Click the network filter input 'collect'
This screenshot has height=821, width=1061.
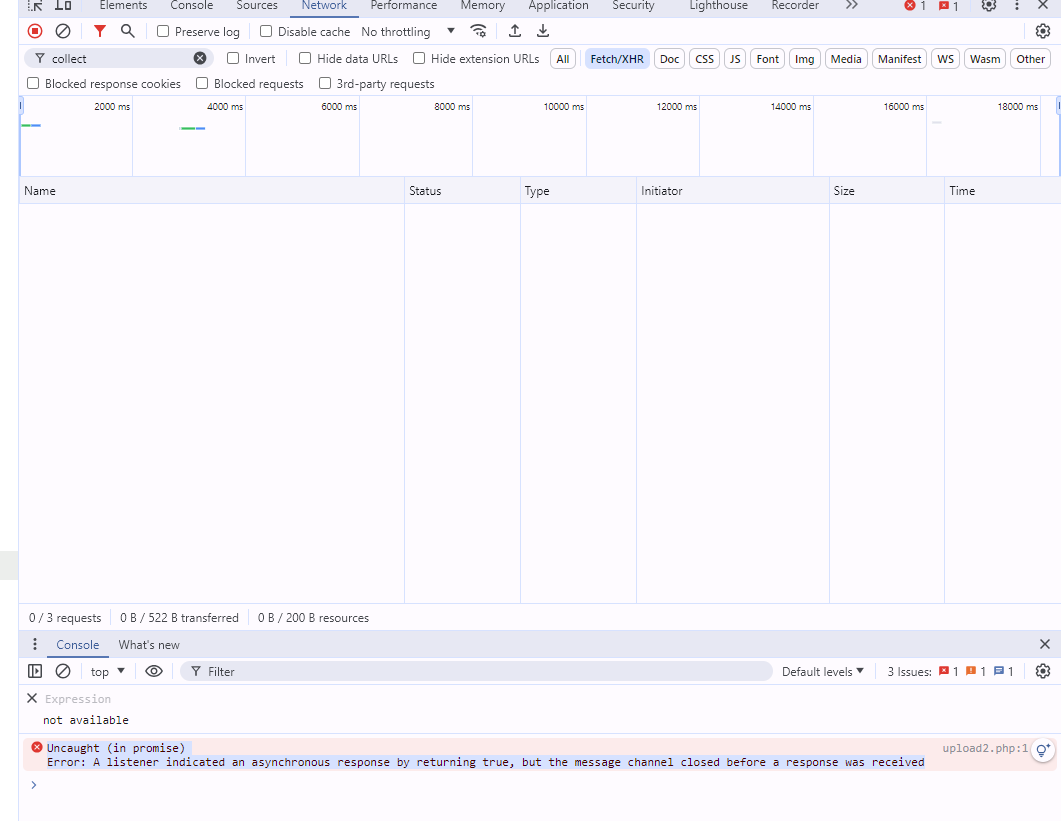point(121,58)
